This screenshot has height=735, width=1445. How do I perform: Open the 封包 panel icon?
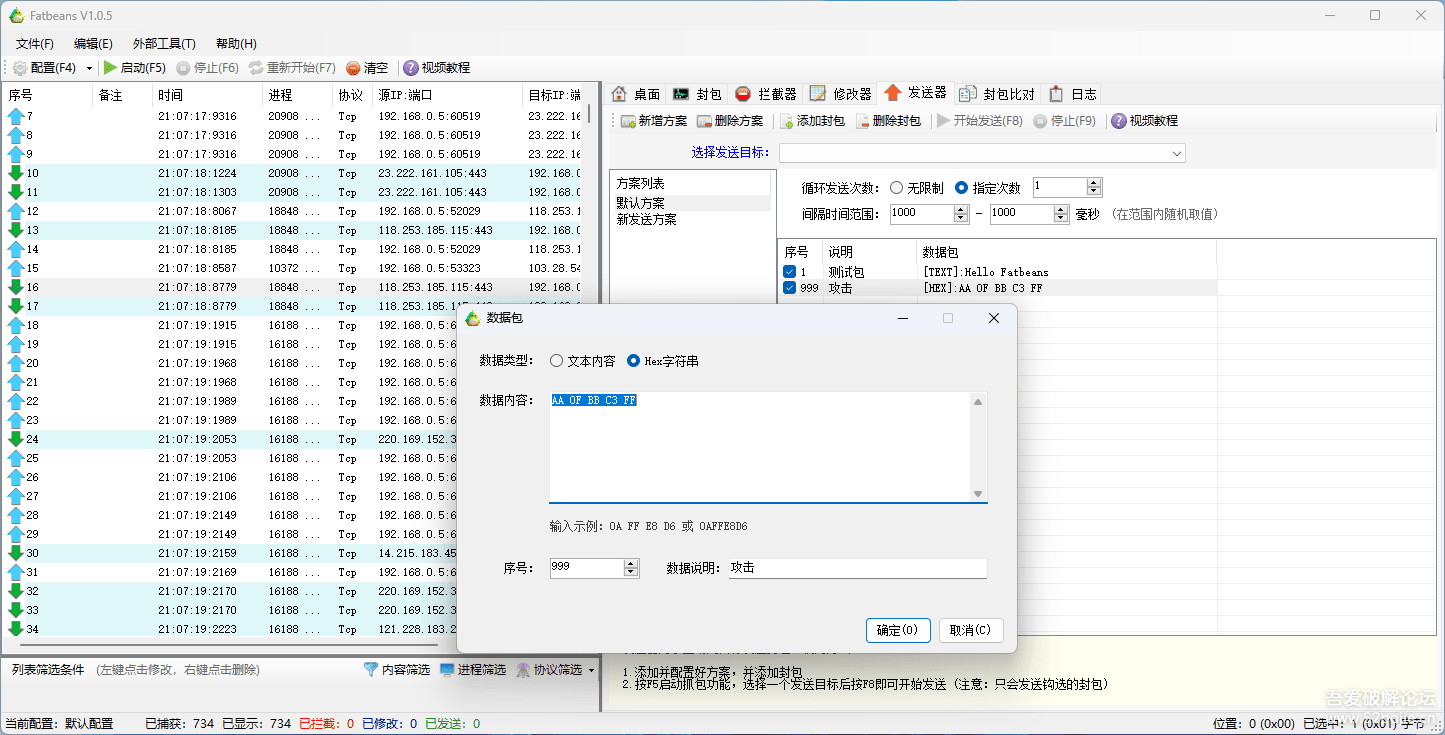(x=697, y=93)
